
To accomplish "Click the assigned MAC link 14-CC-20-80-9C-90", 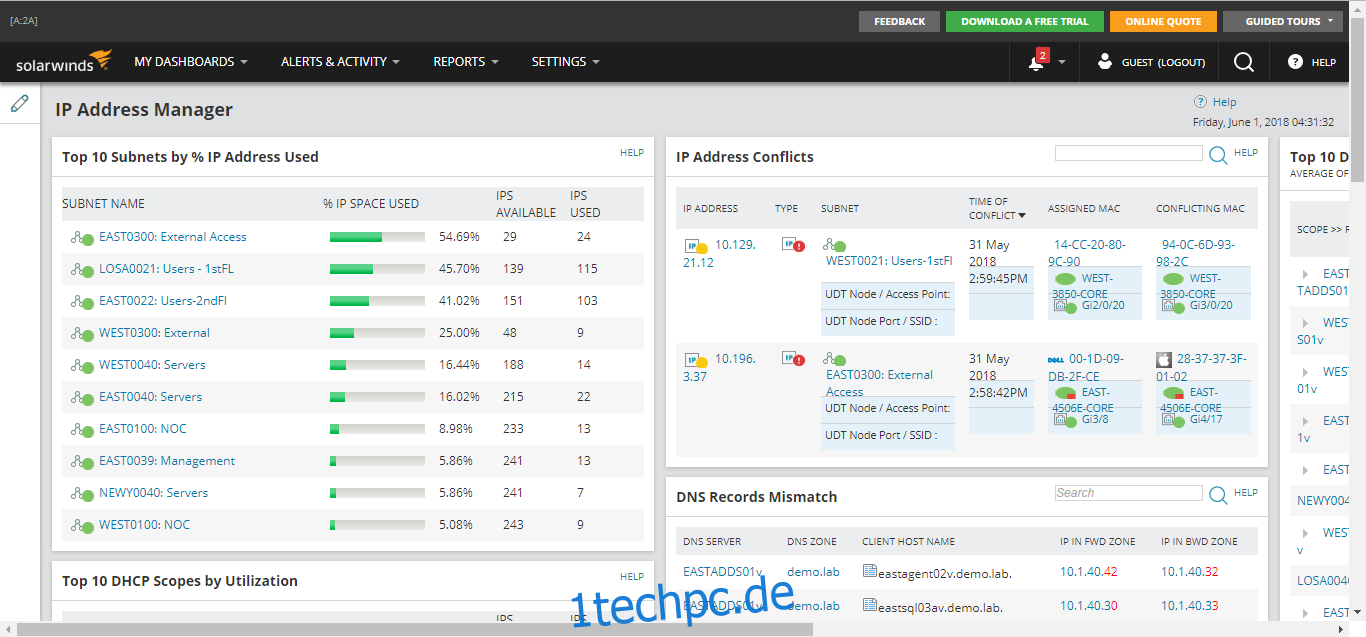I will click(1089, 253).
